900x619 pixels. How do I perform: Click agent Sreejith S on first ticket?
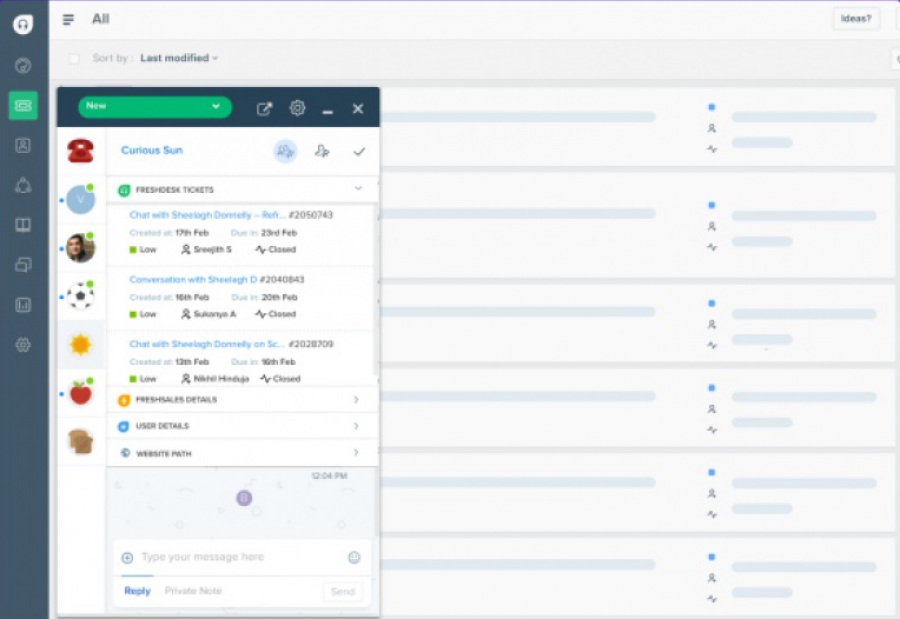(x=207, y=250)
